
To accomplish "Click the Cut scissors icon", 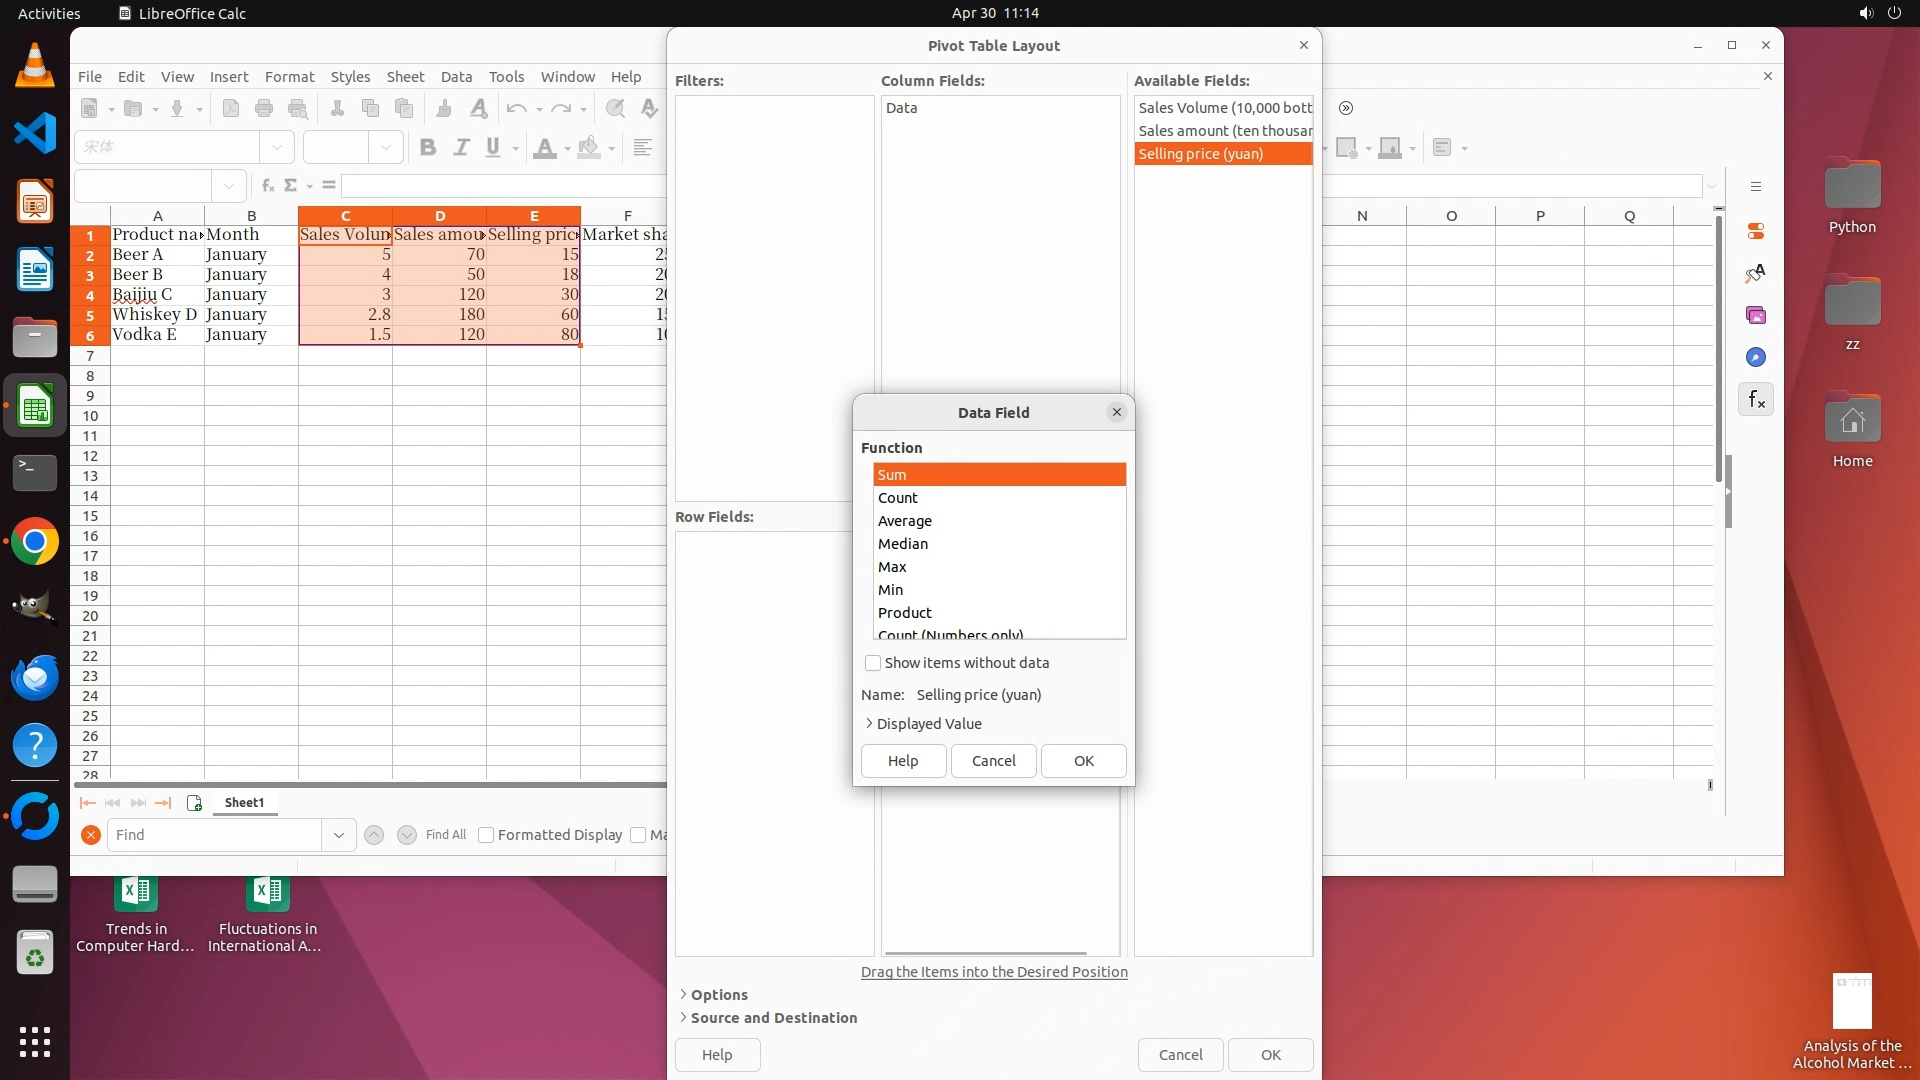I will tap(337, 109).
